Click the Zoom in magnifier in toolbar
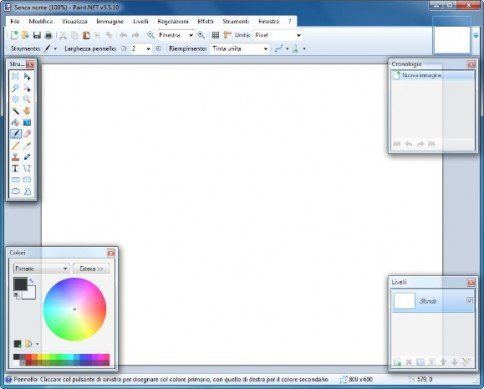This screenshot has width=484, height=389. [201, 35]
